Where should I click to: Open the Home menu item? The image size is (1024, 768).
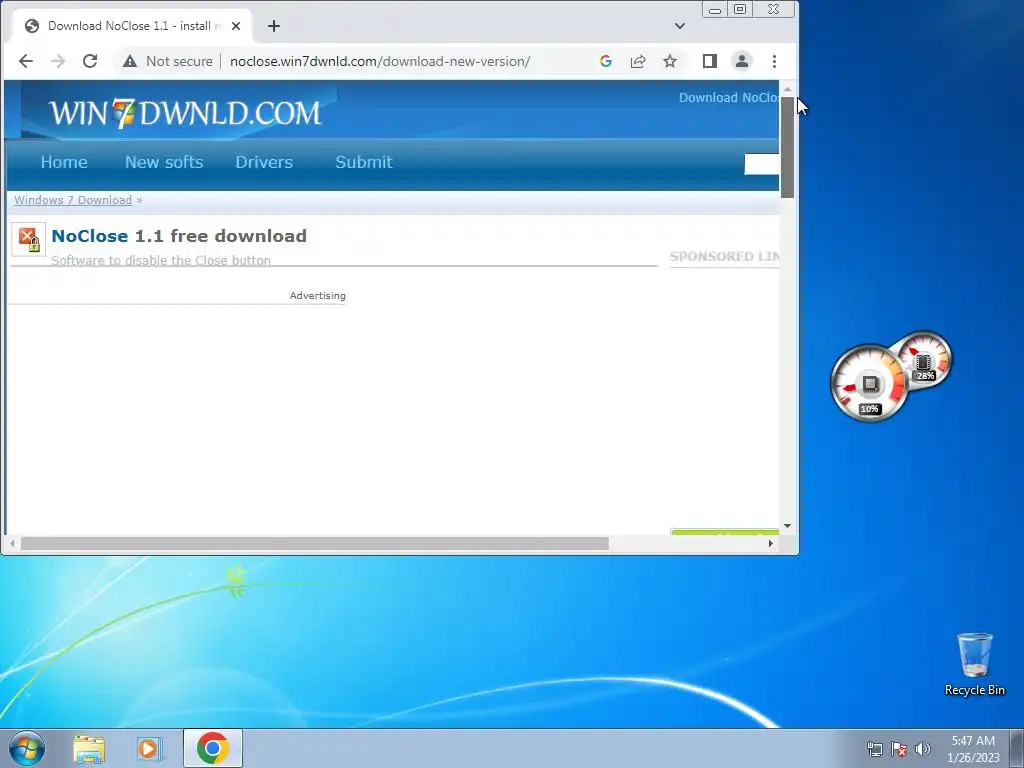pyautogui.click(x=64, y=162)
